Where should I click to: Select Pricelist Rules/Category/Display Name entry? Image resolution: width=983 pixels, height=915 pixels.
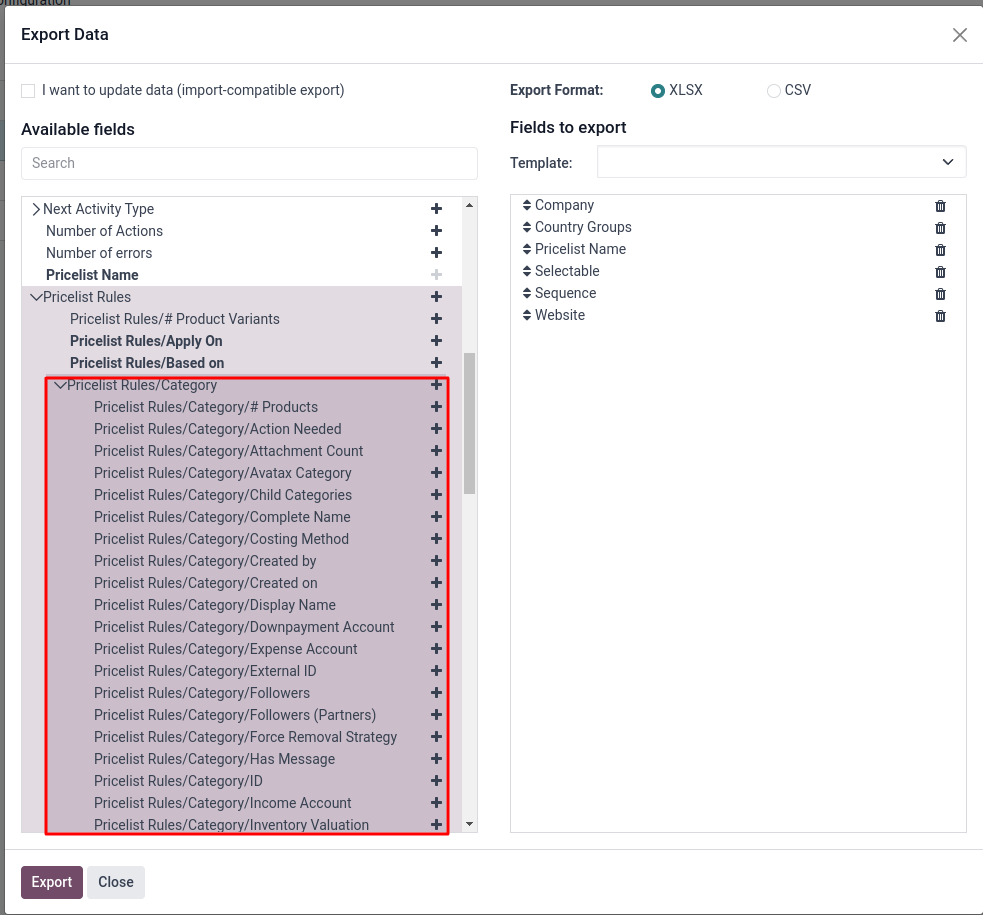215,605
